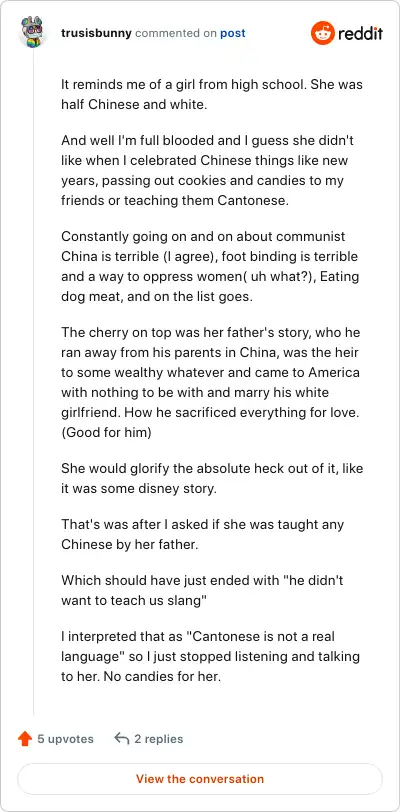Click the paragraph beginning "The cherry on top"

click(x=210, y=382)
